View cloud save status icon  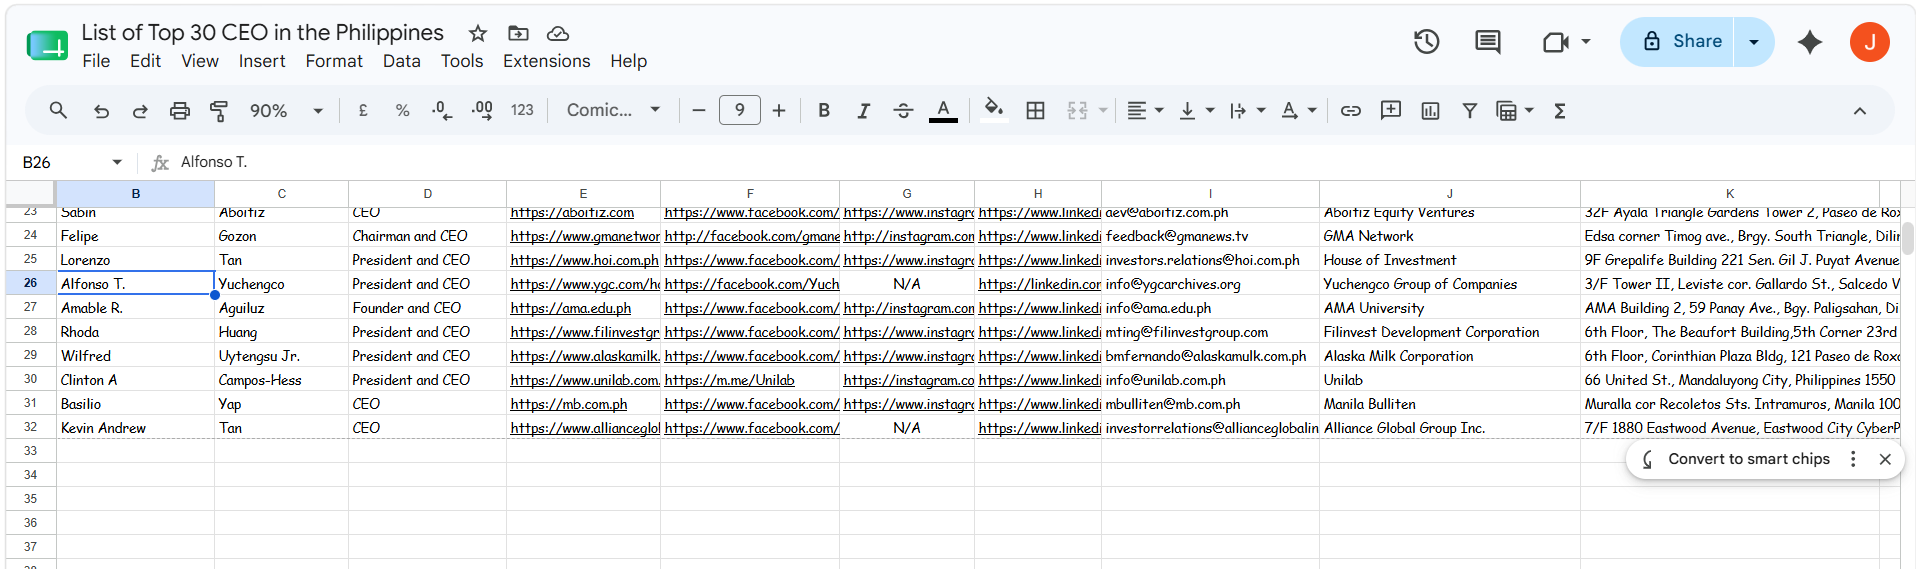[558, 33]
